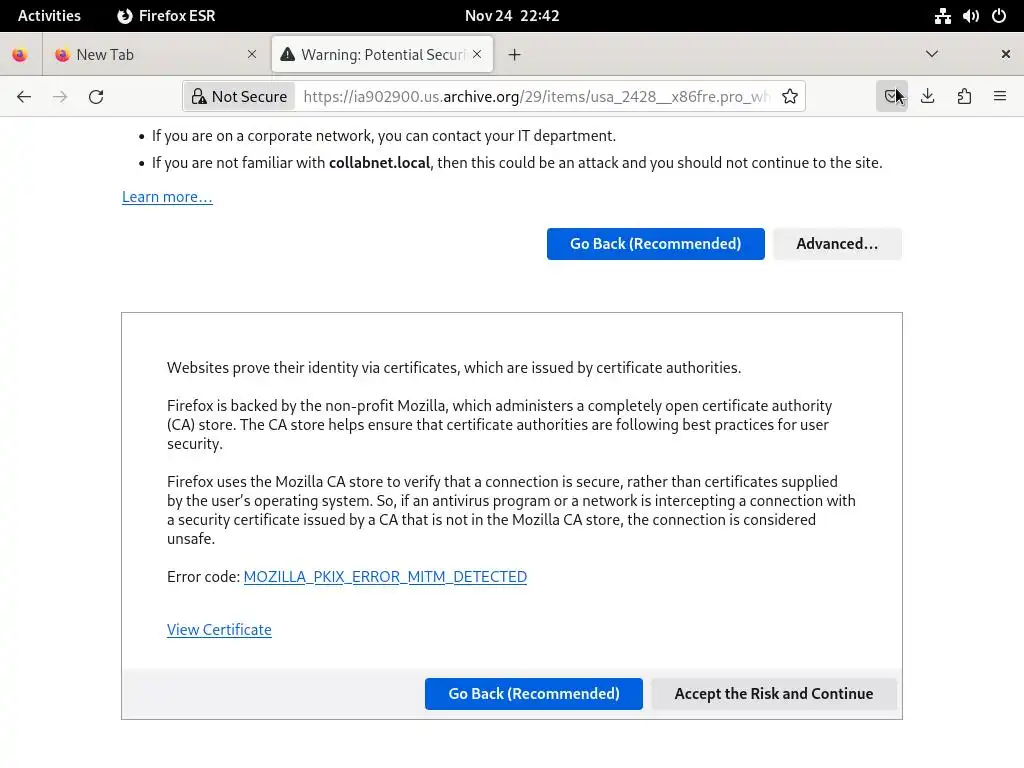
Task: Reload the current page
Action: [96, 97]
